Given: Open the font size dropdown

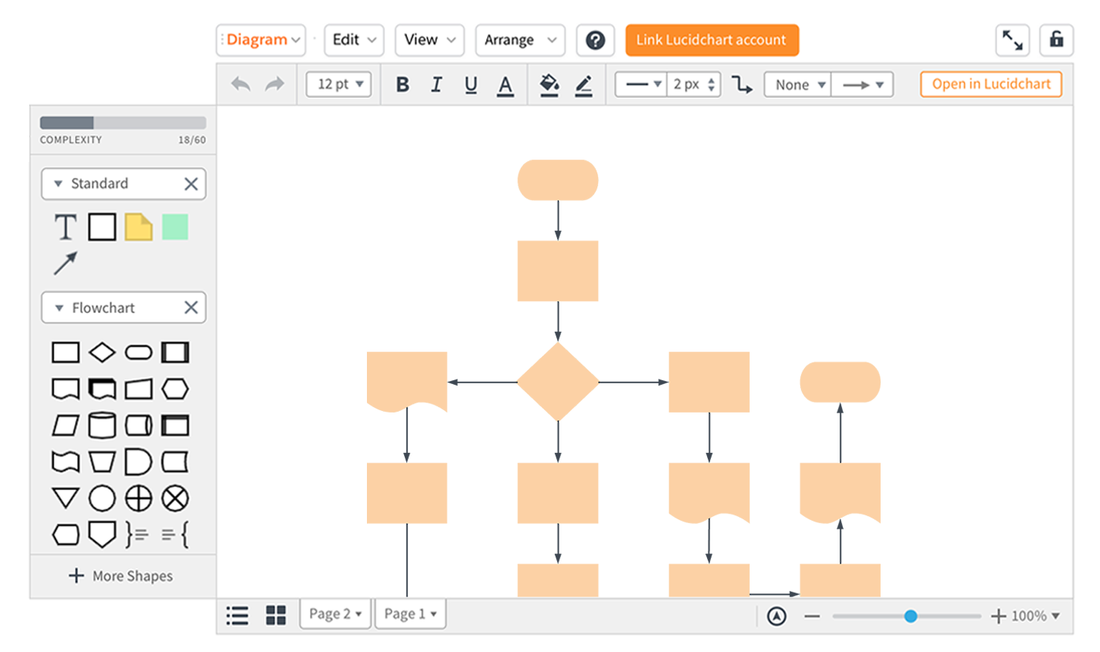Looking at the screenshot, I should (x=338, y=84).
